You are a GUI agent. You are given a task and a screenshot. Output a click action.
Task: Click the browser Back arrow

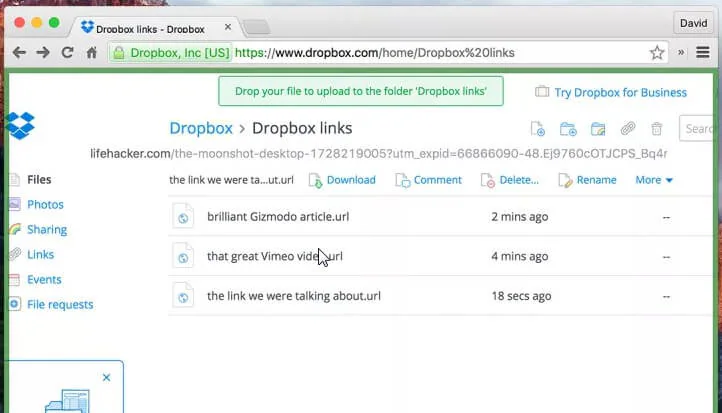(x=19, y=52)
